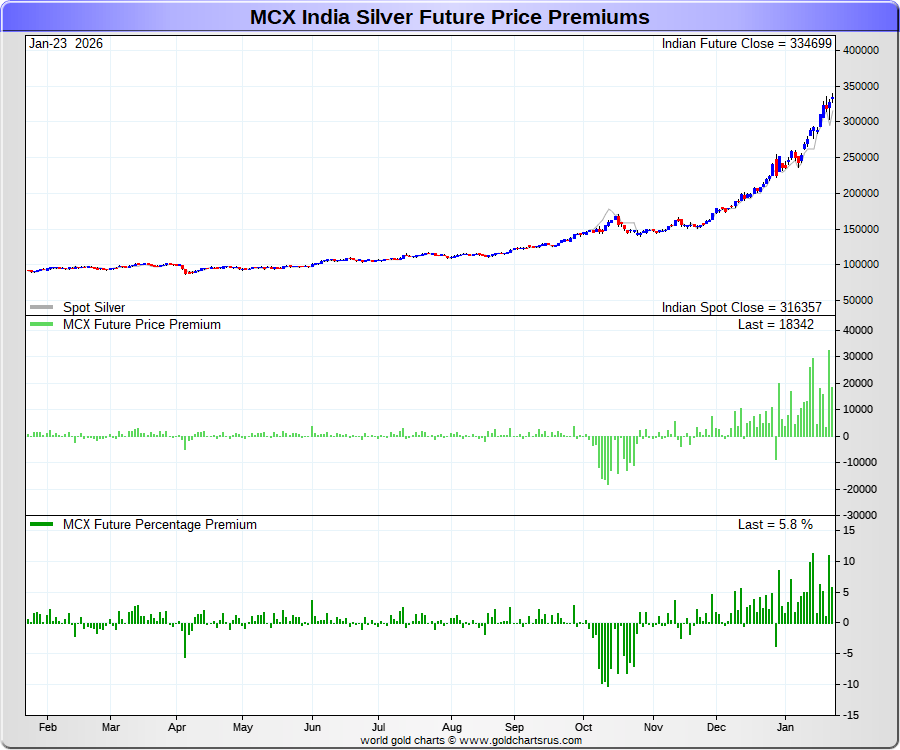Click the 250000 price axis label
The image size is (900, 750).
pos(861,158)
